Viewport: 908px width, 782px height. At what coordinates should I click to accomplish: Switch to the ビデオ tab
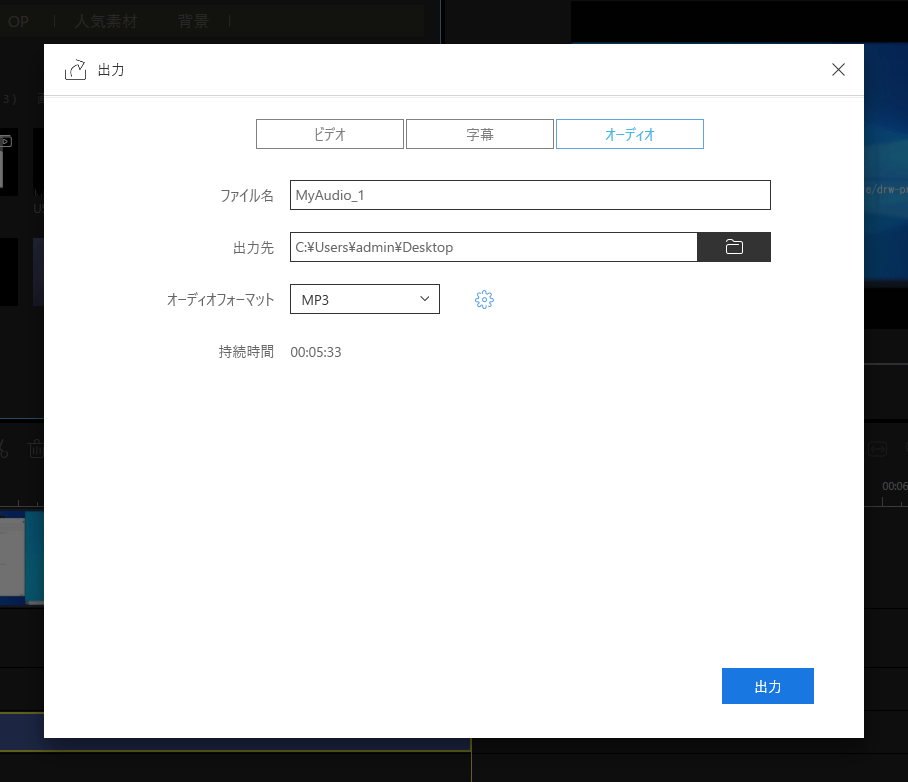(329, 133)
